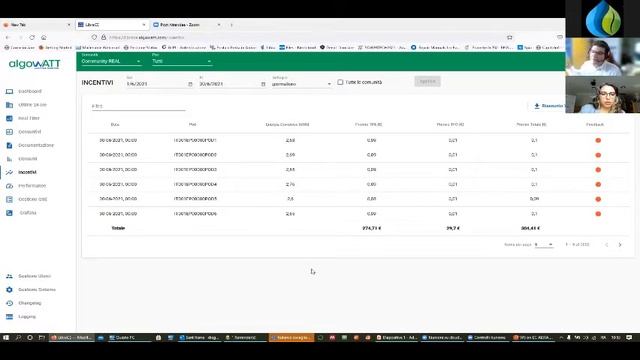Open calendar picker for the start date

pos(190,84)
